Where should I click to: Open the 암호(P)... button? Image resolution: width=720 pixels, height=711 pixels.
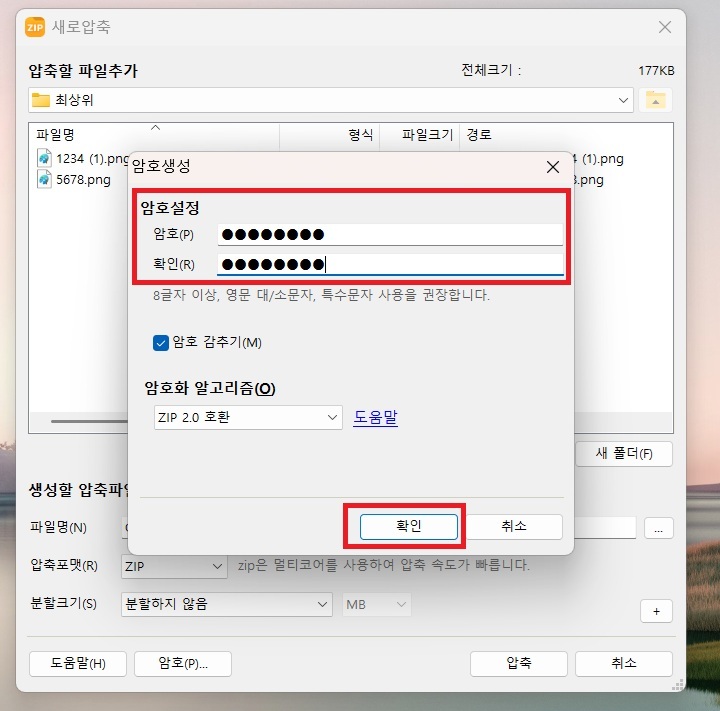[183, 663]
